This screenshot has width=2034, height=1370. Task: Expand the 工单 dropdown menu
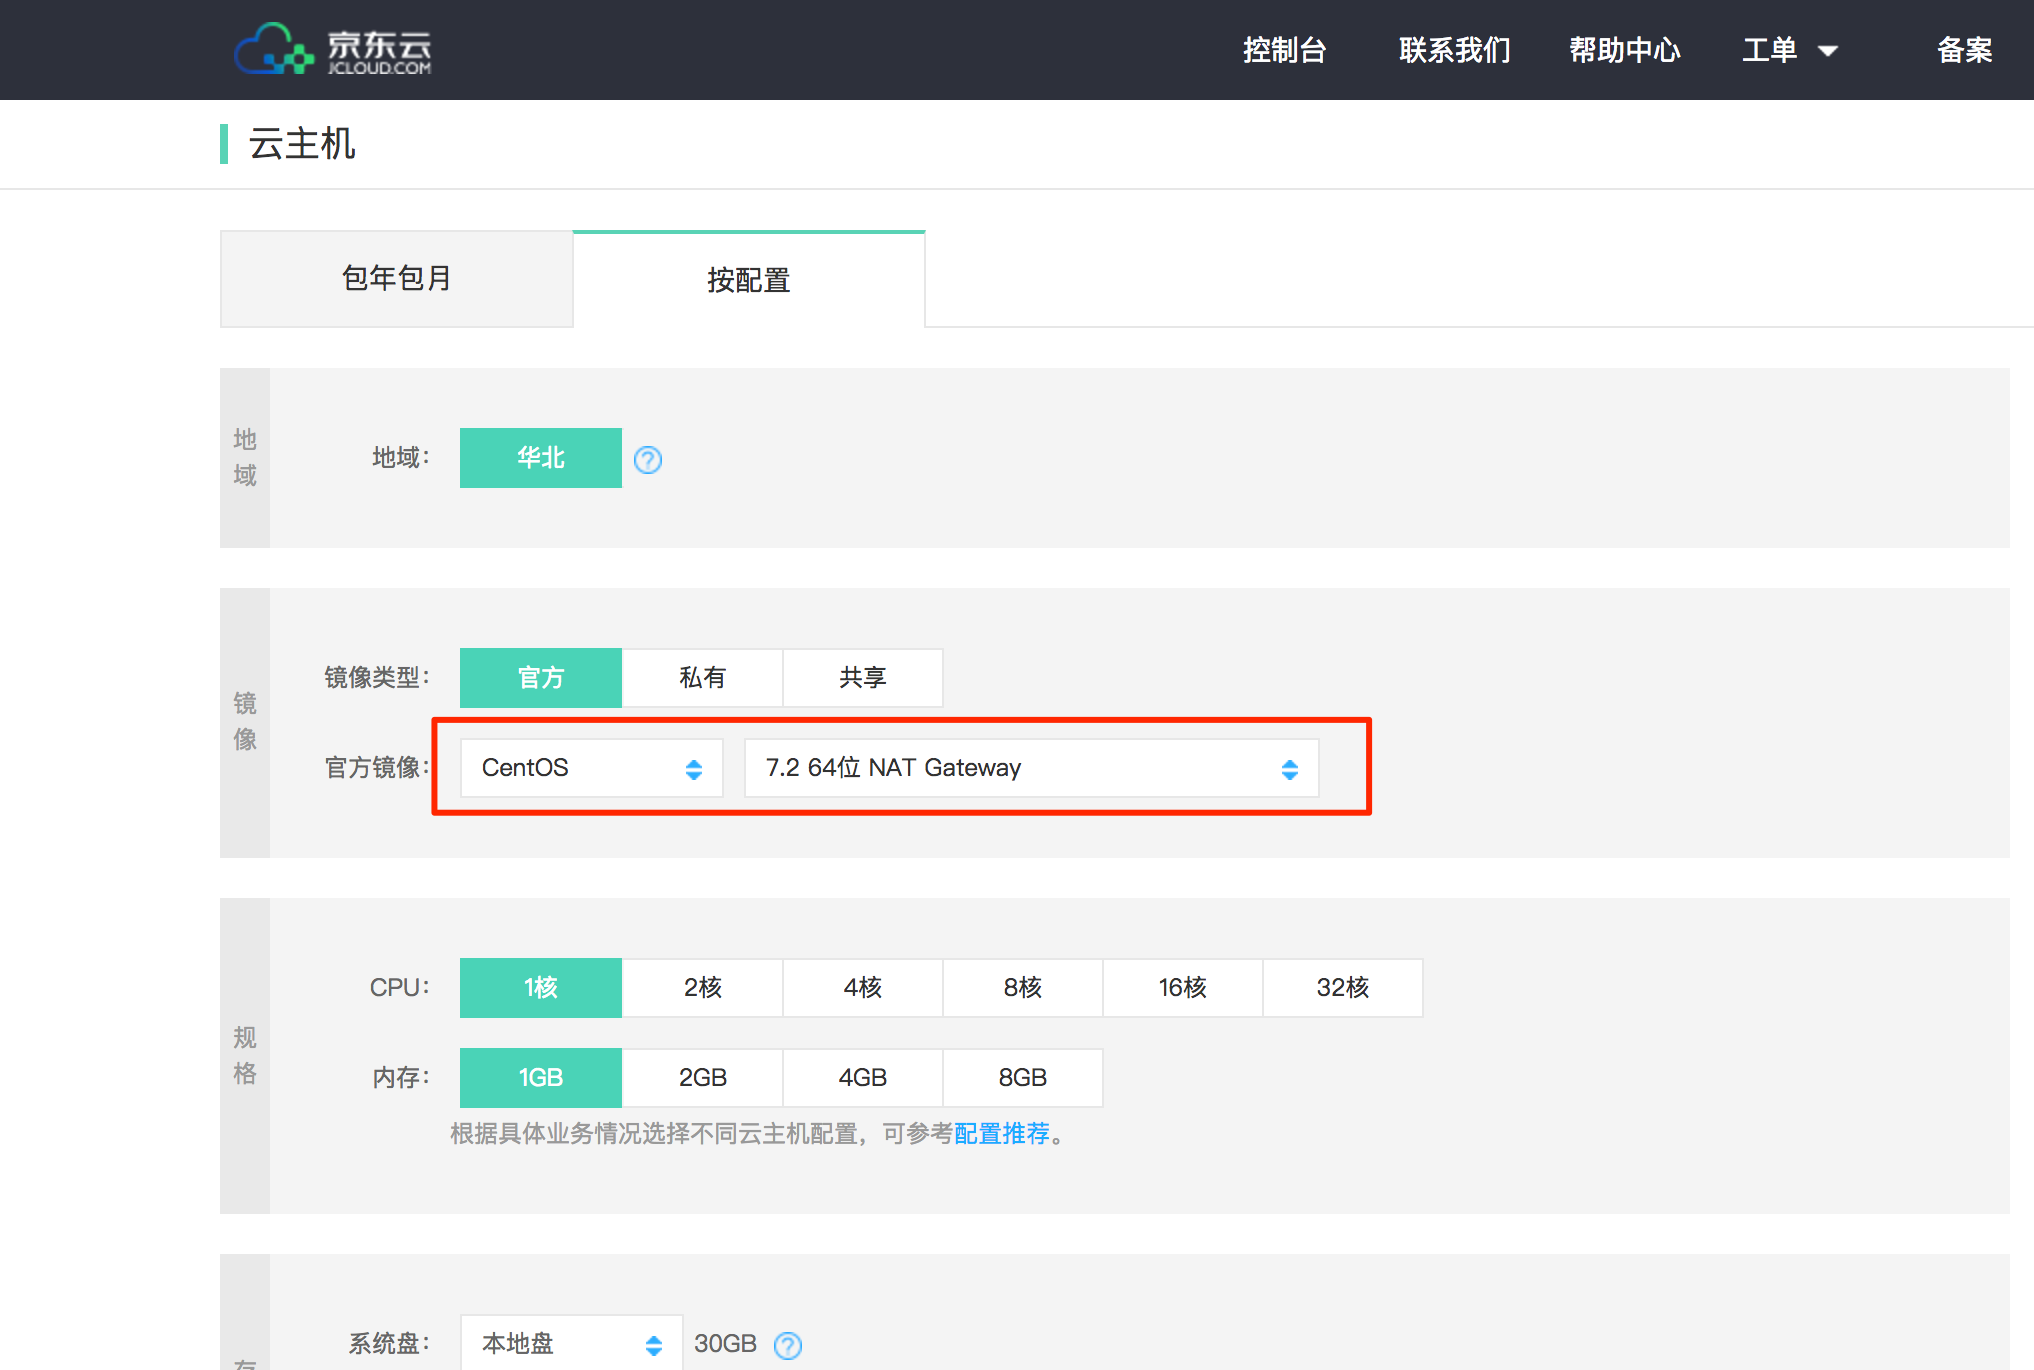click(1789, 50)
